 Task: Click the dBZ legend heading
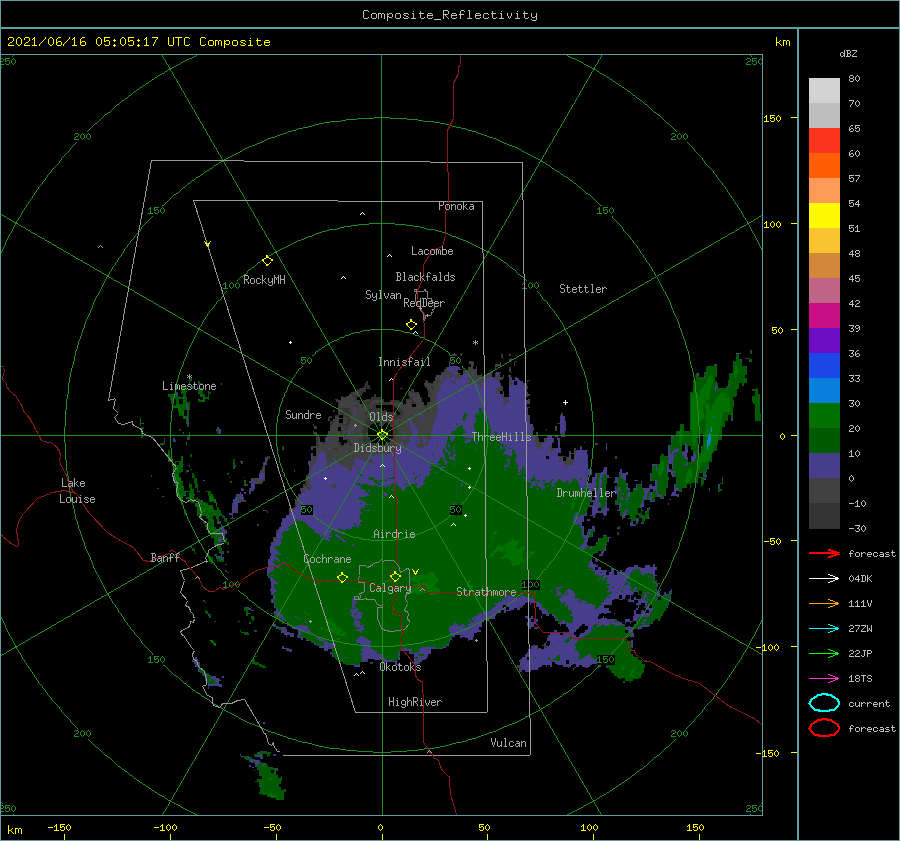point(848,53)
